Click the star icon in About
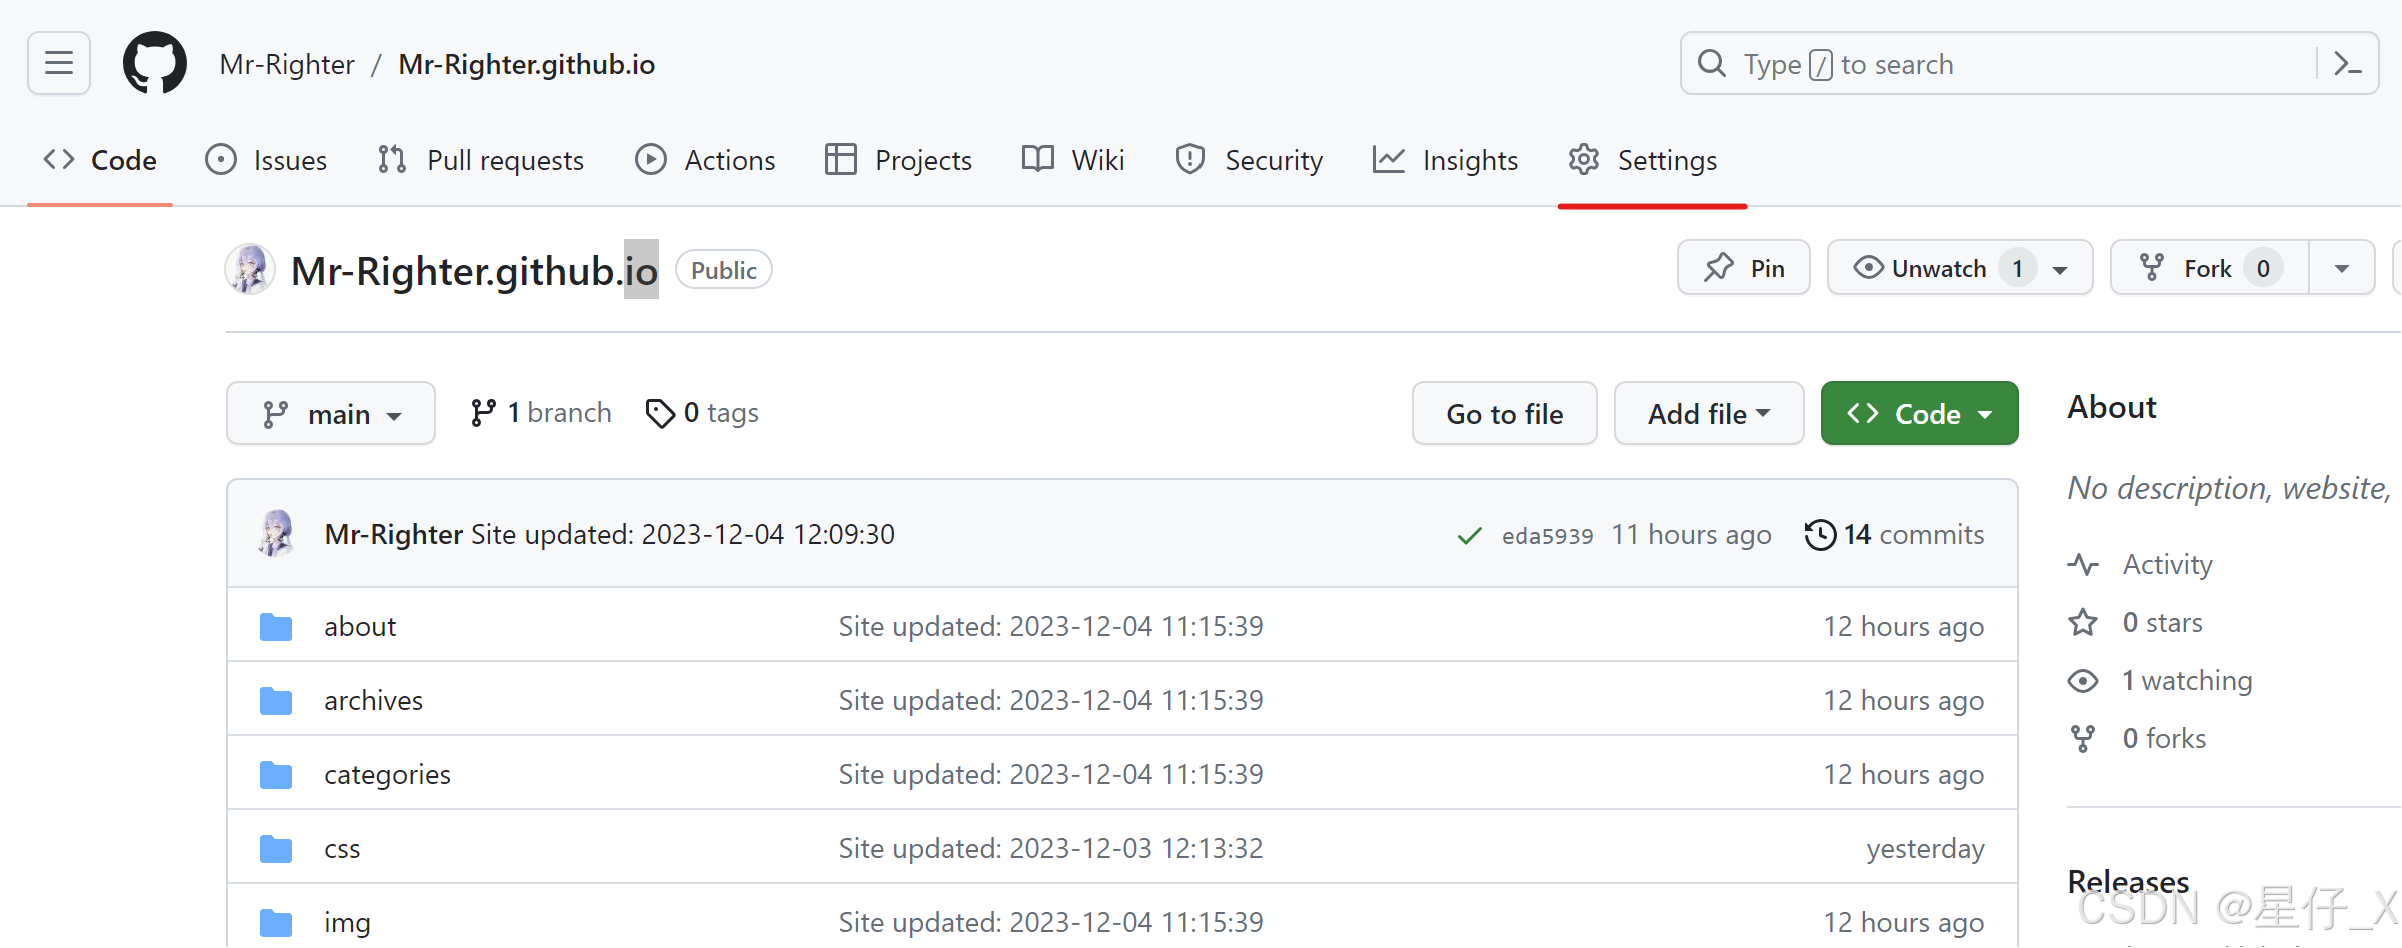 (x=2083, y=623)
